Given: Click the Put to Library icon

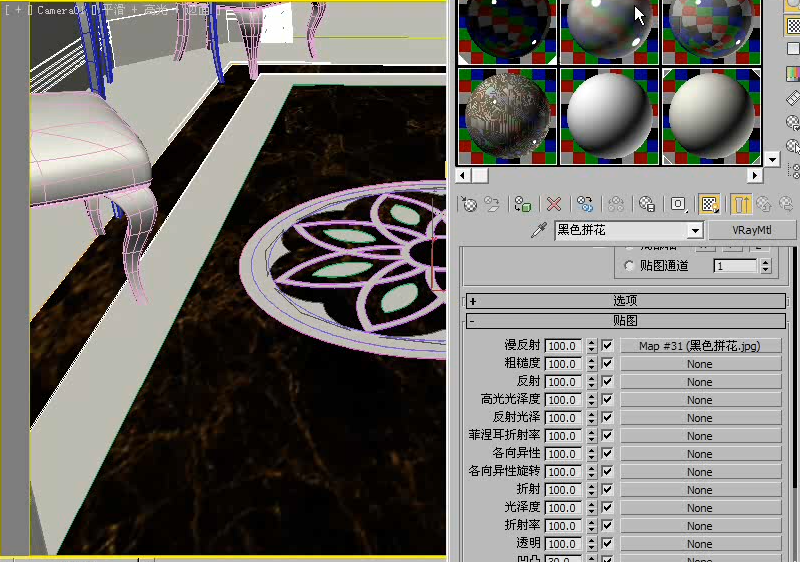Looking at the screenshot, I should click(647, 205).
